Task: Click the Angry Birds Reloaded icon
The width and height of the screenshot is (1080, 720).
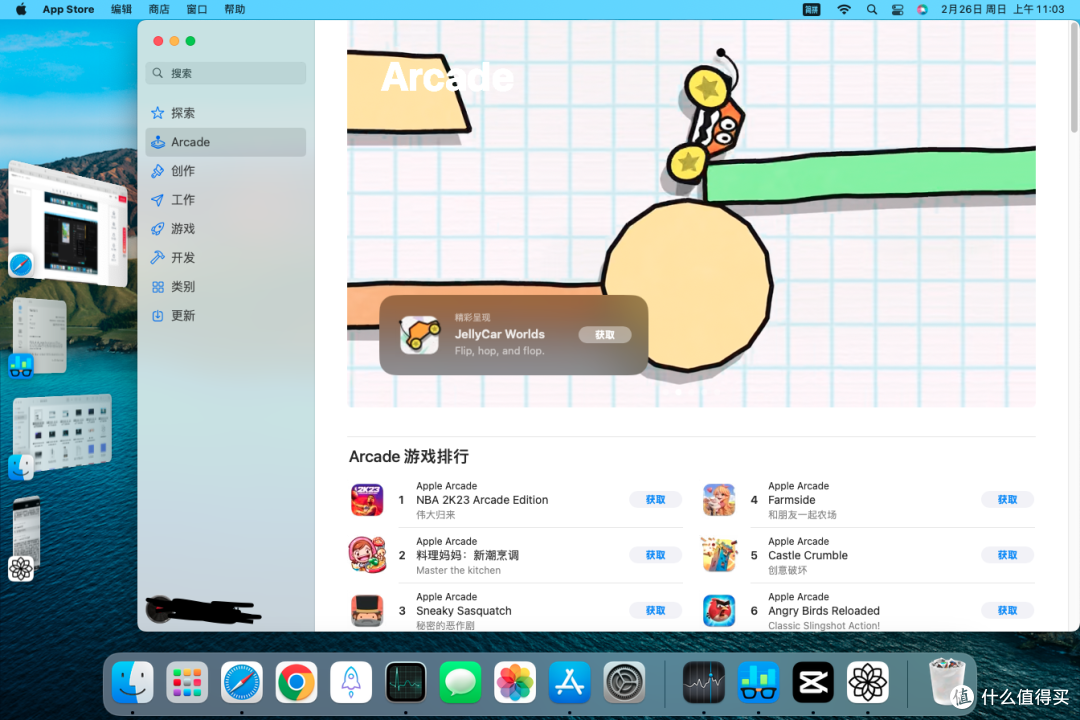Action: (719, 610)
